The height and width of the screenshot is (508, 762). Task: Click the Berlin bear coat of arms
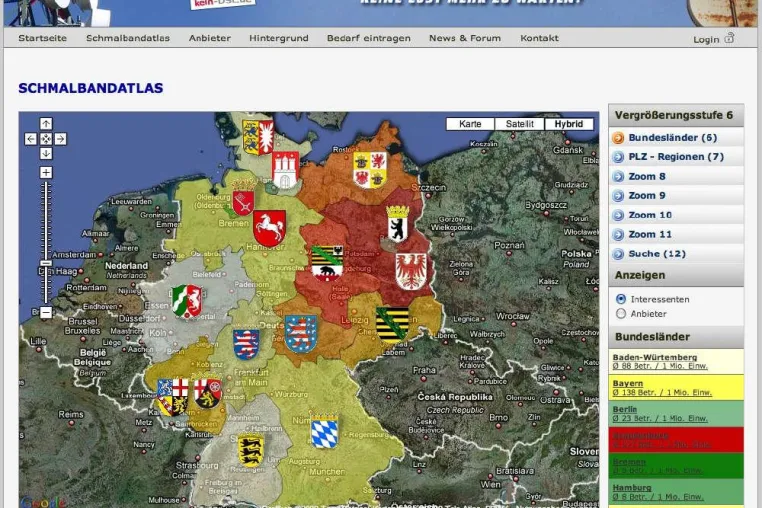pyautogui.click(x=398, y=224)
